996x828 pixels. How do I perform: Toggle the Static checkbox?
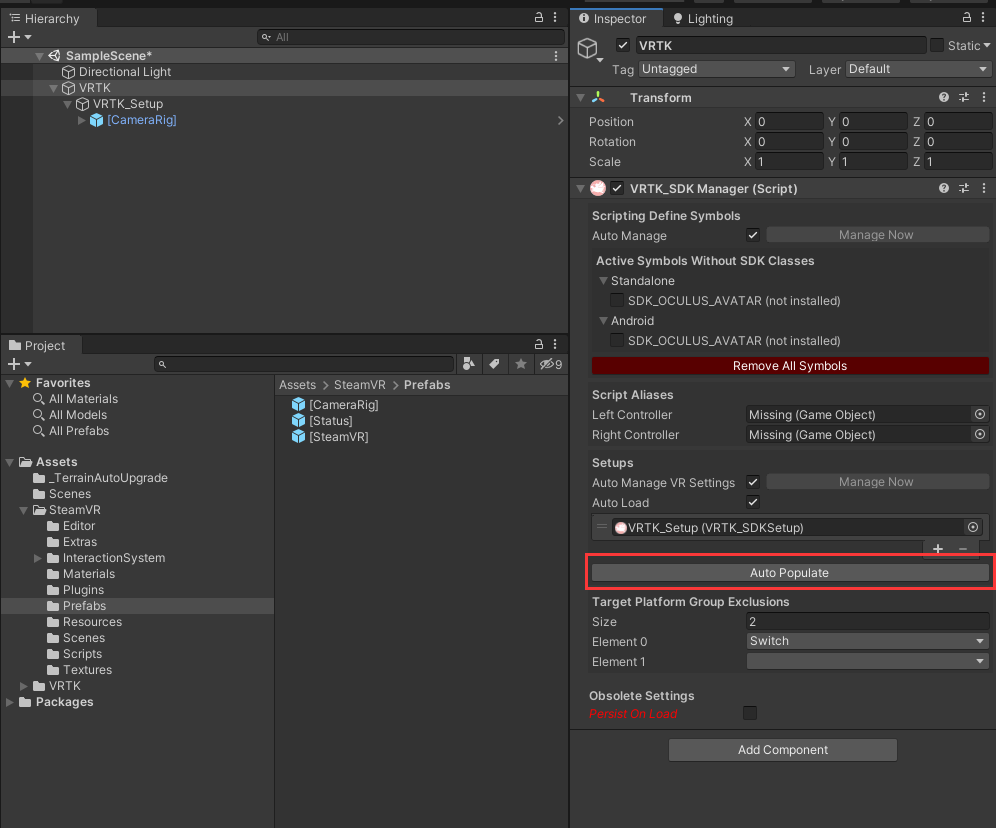click(936, 45)
